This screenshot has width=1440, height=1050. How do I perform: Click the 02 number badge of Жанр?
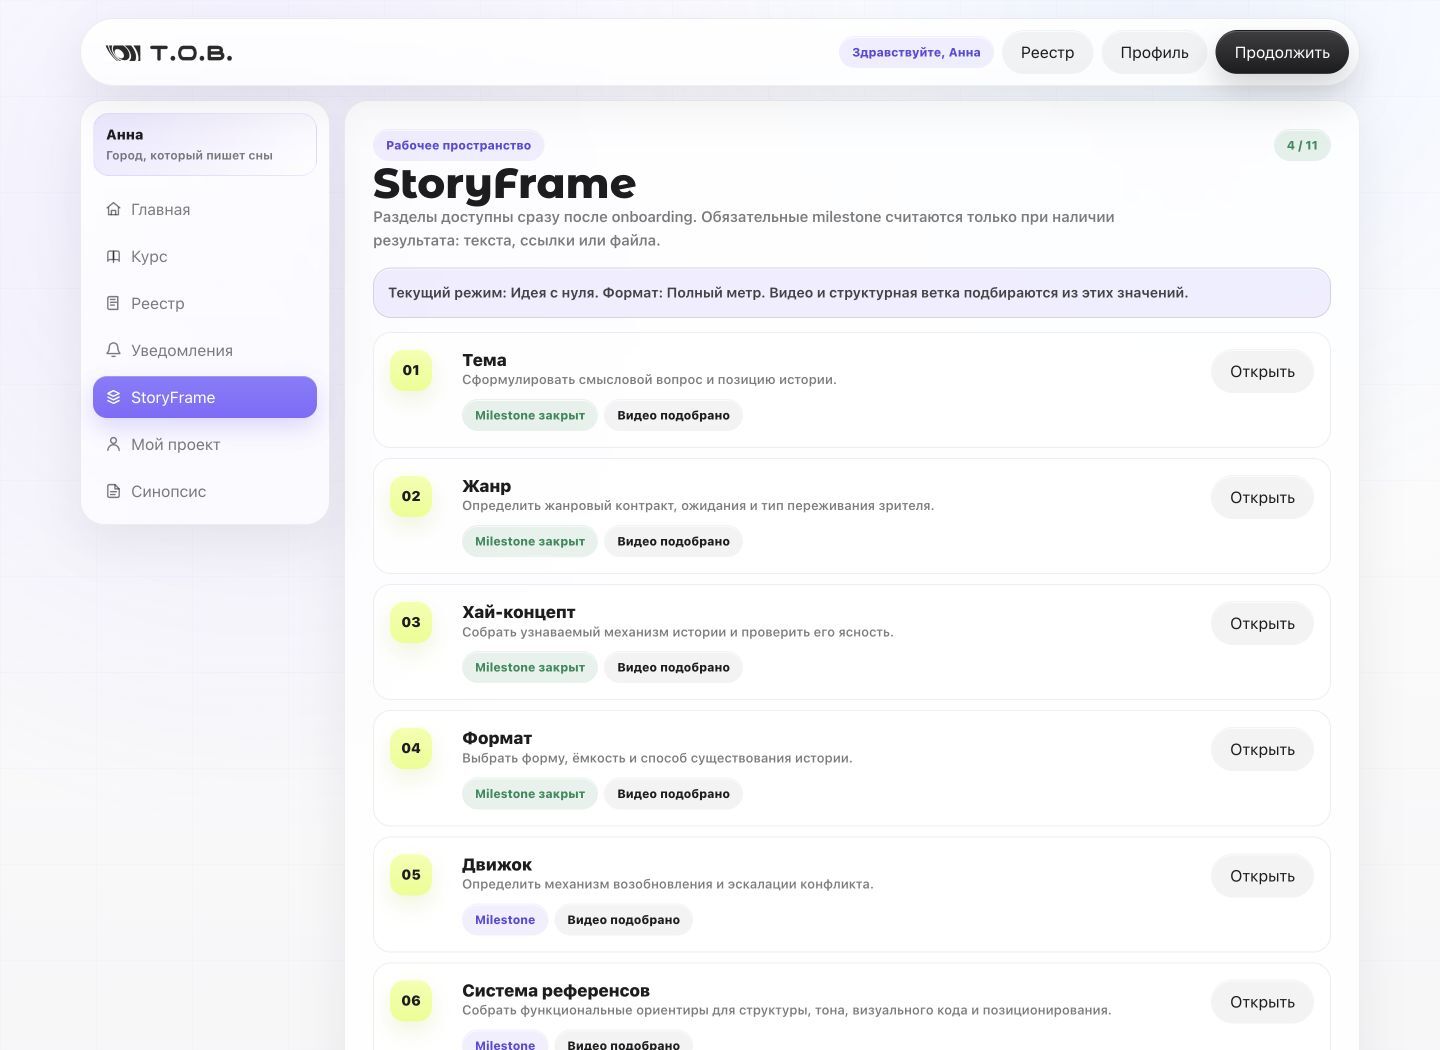pos(411,496)
